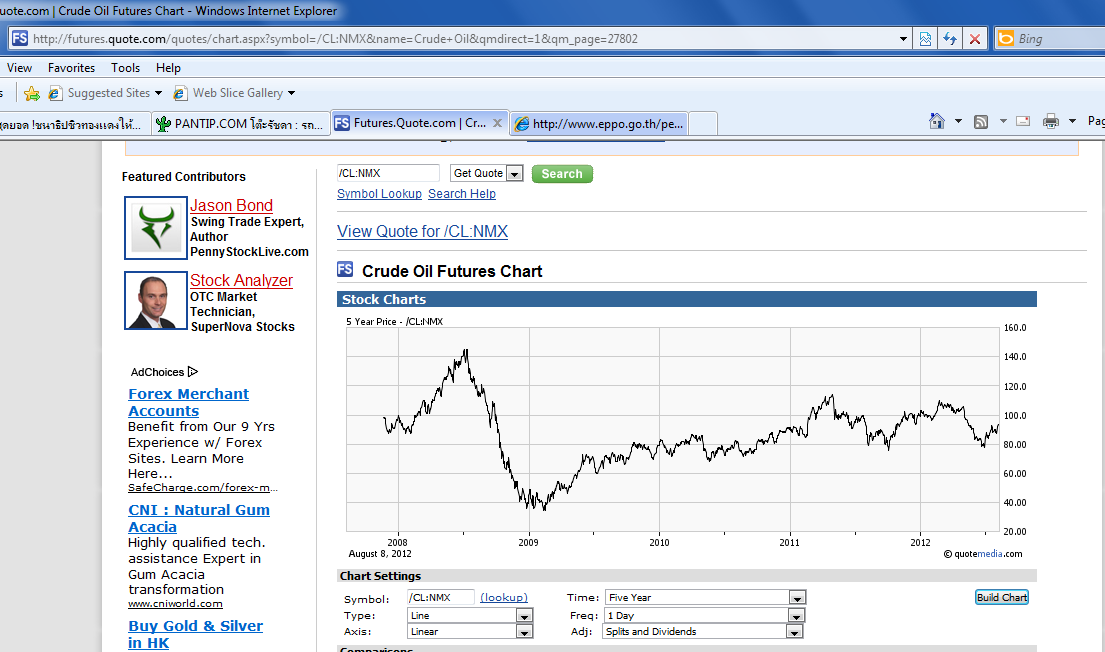
Task: Open the Tools menu
Action: [x=125, y=68]
